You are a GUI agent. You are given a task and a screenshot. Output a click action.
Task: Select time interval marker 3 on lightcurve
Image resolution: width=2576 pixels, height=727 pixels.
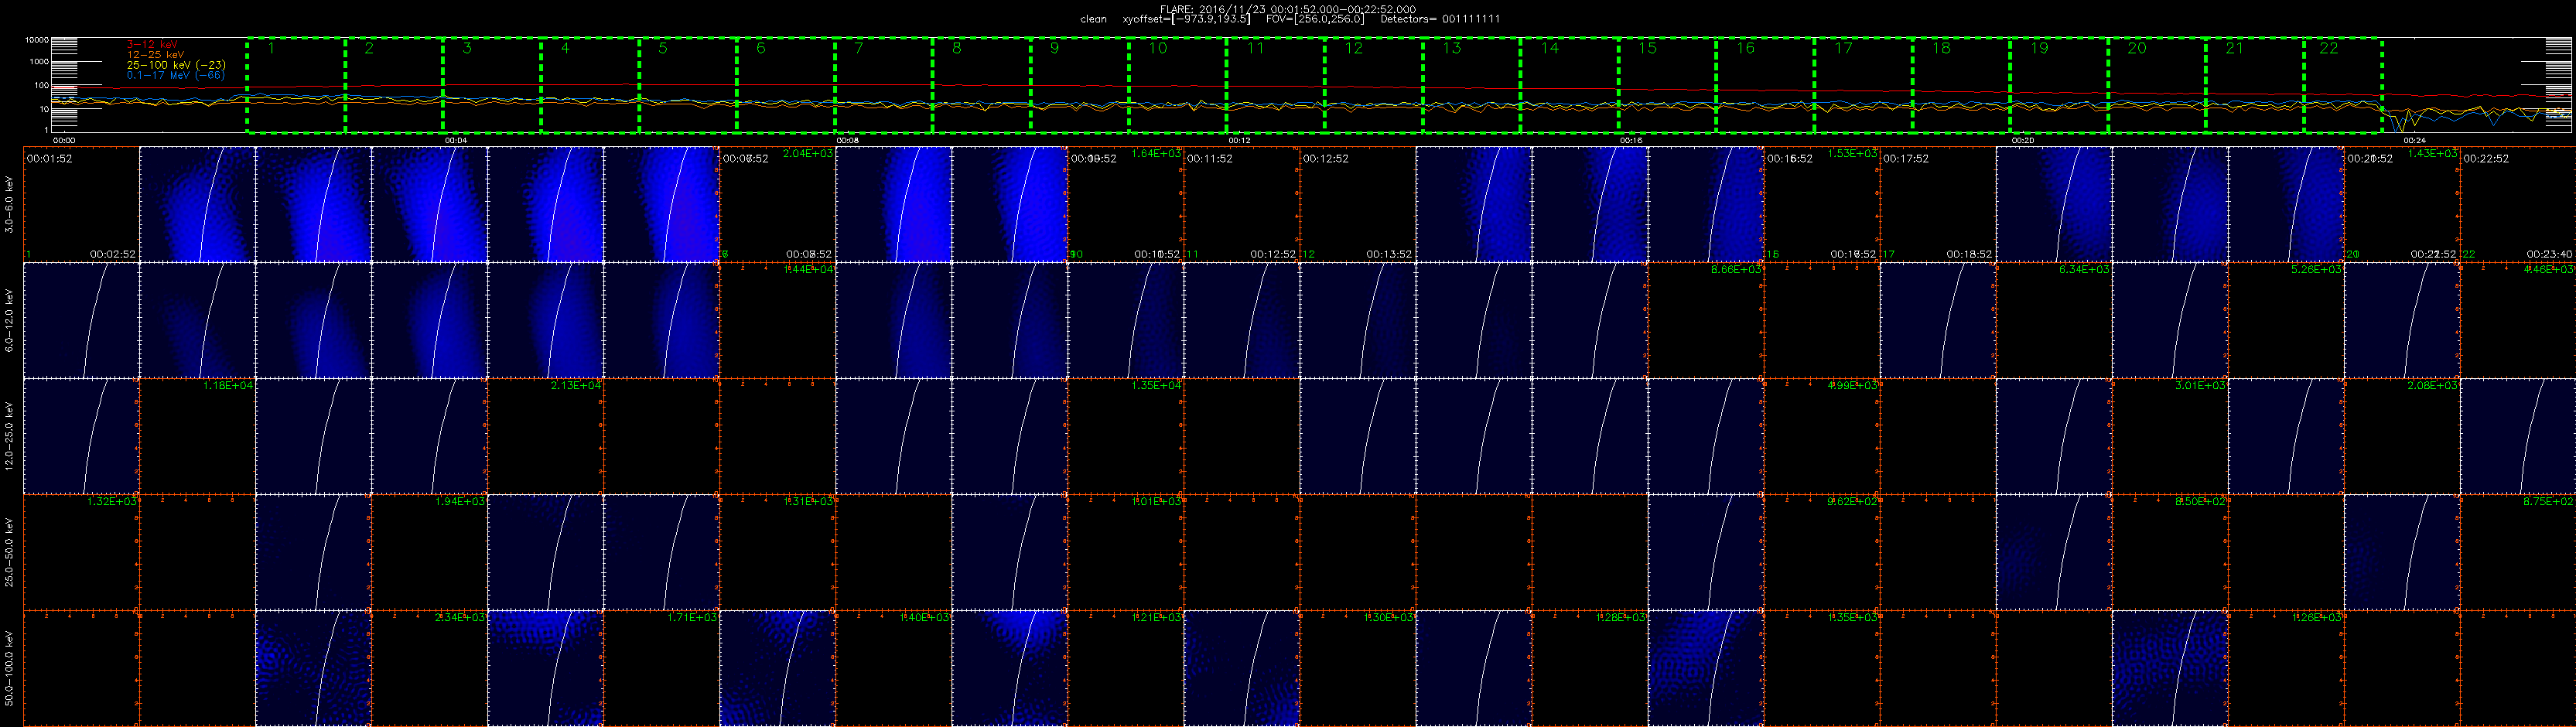(467, 48)
